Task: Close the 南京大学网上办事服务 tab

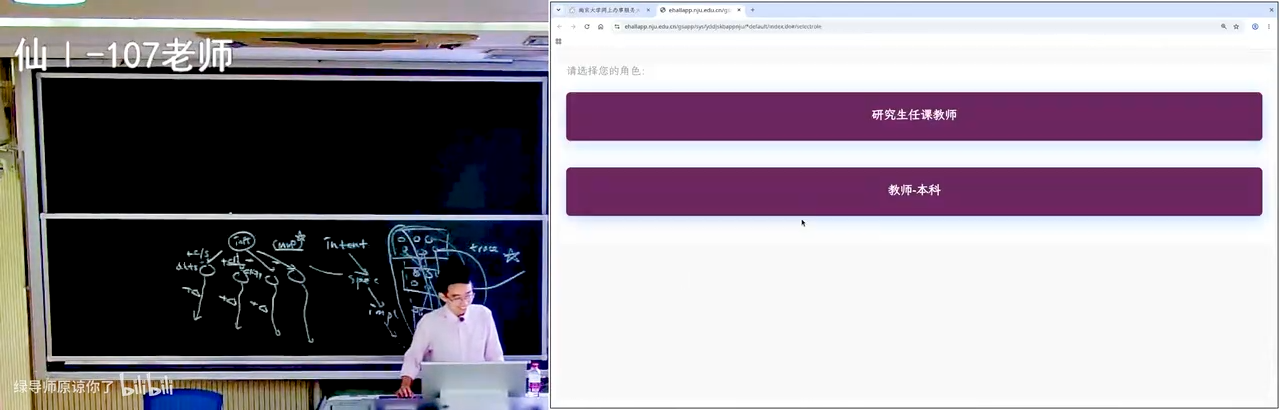Action: pyautogui.click(x=648, y=10)
